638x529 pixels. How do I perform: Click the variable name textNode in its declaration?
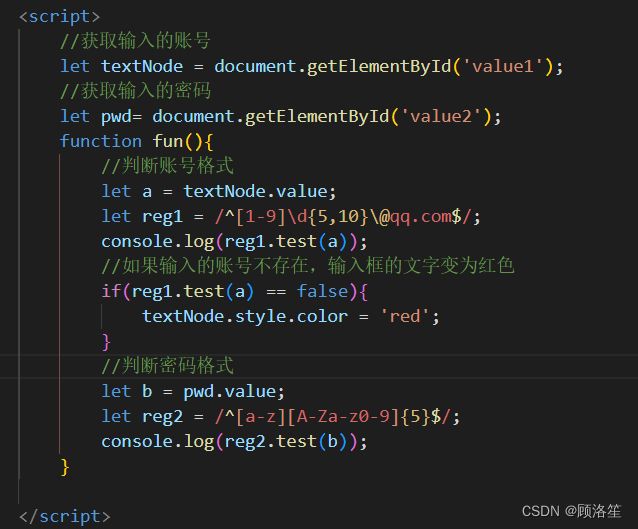[x=142, y=66]
